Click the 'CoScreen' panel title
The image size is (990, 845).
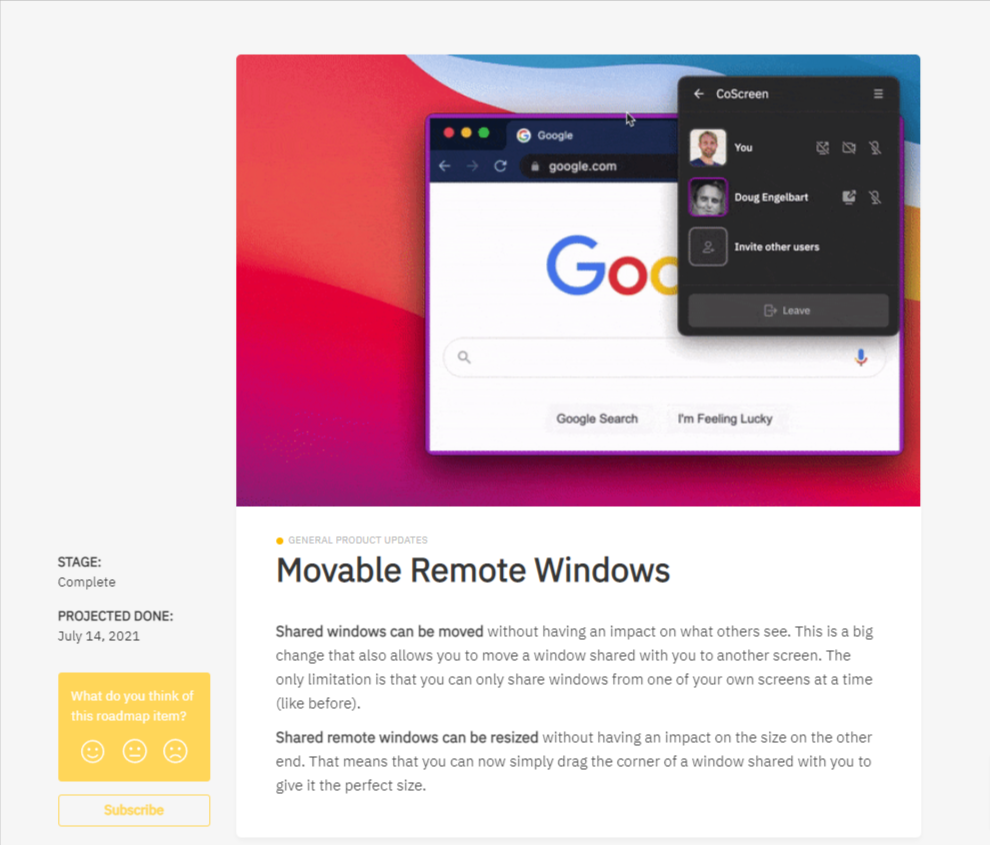click(742, 94)
